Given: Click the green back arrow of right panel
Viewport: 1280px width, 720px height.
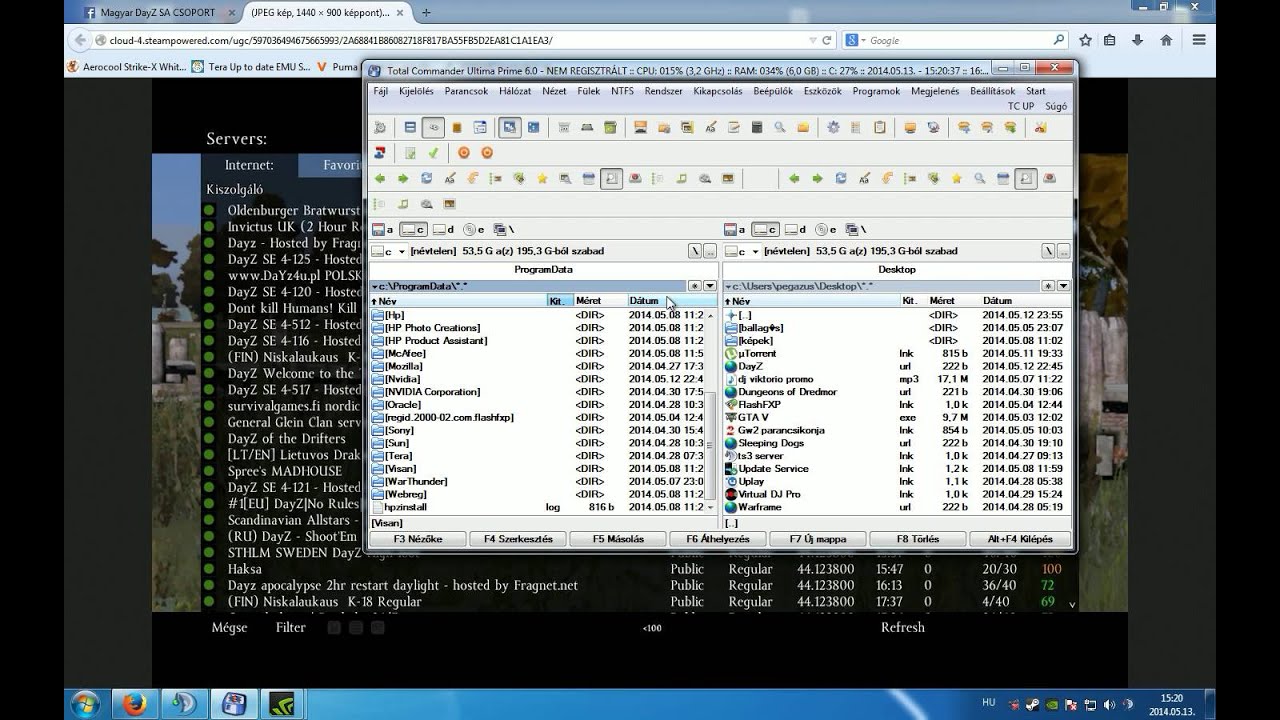Looking at the screenshot, I should pos(794,178).
